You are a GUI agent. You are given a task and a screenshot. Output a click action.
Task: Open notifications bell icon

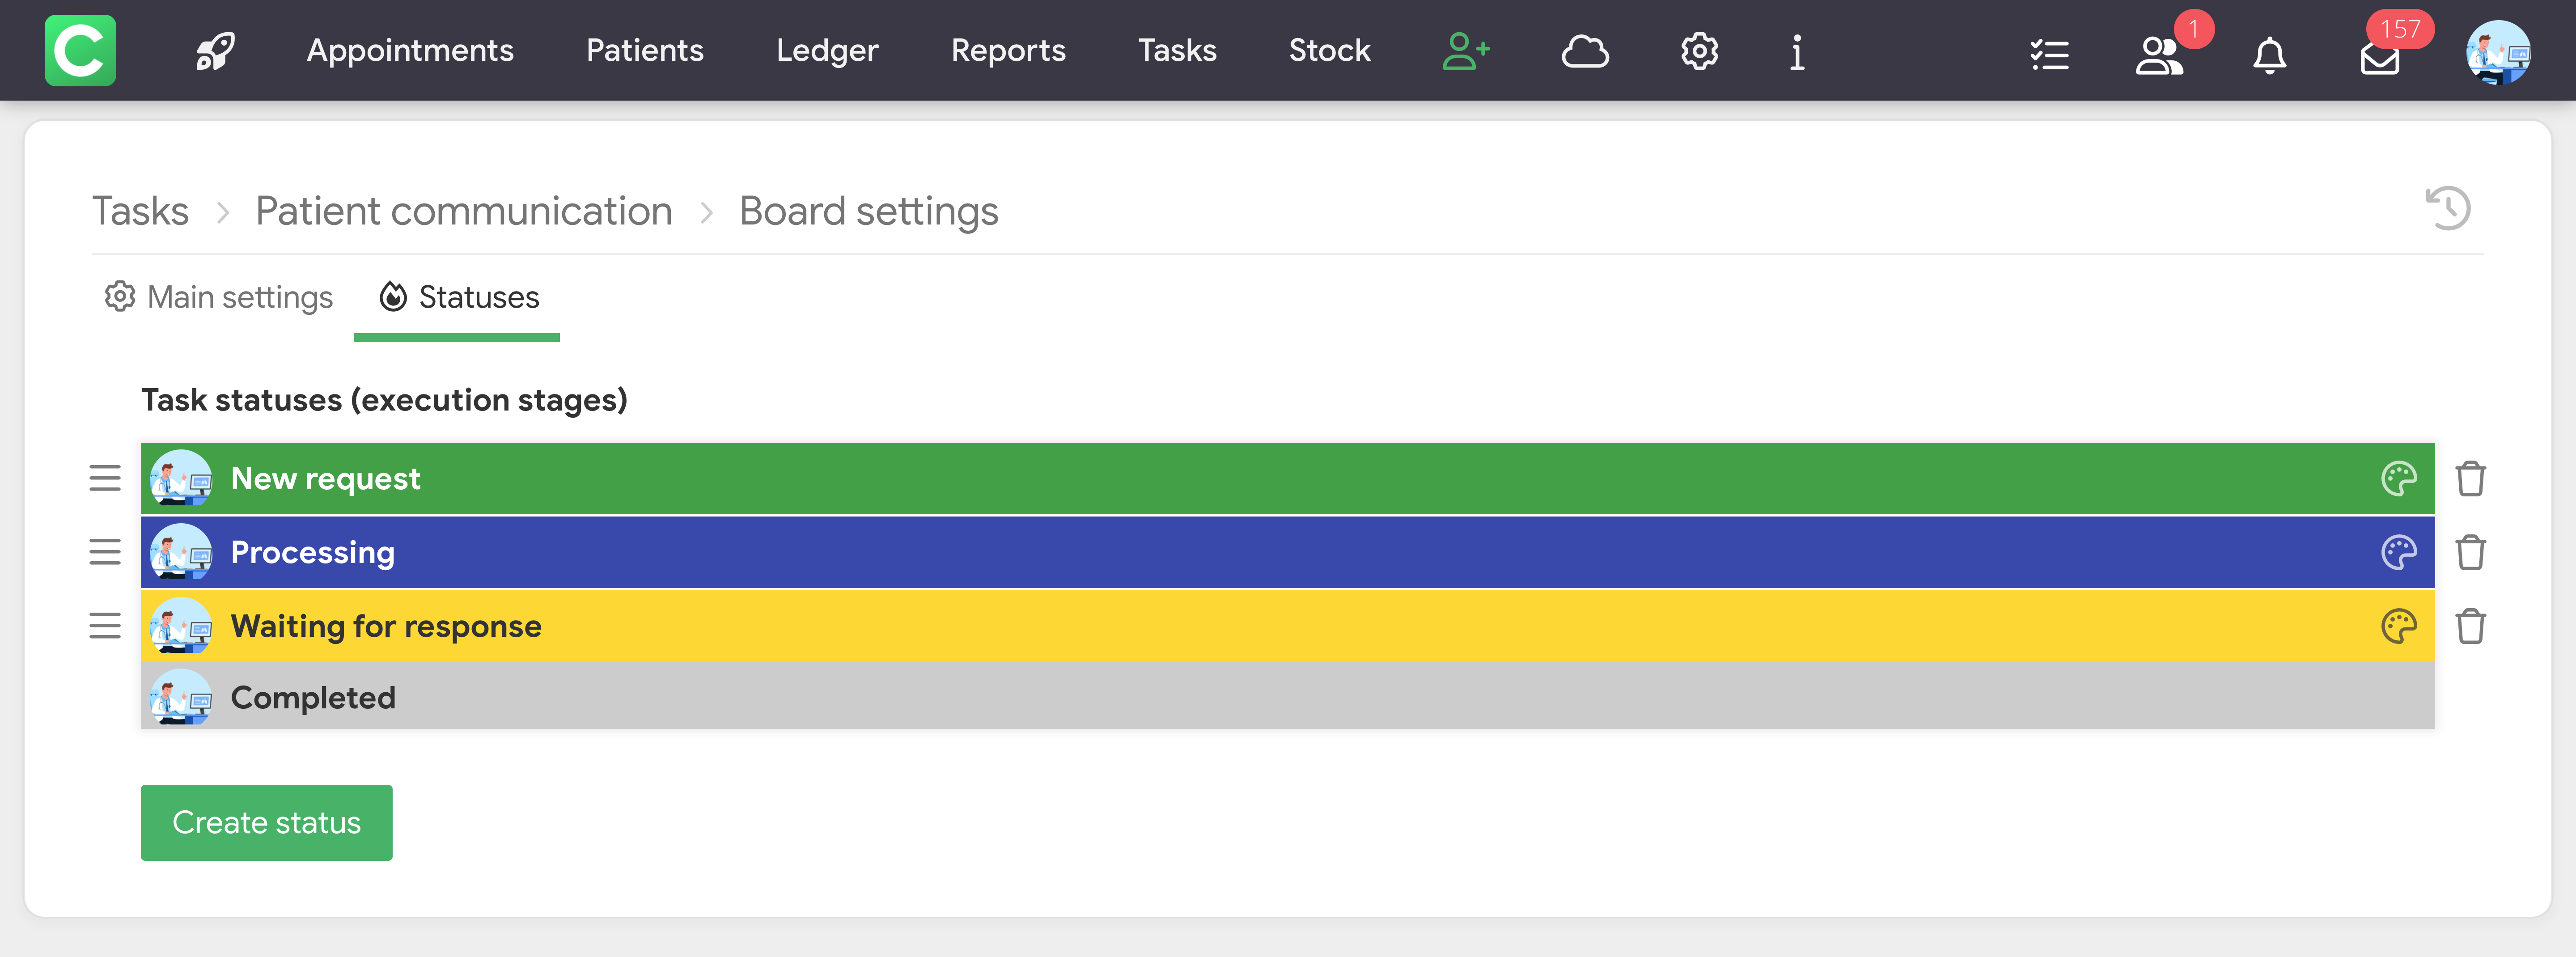[x=2269, y=55]
